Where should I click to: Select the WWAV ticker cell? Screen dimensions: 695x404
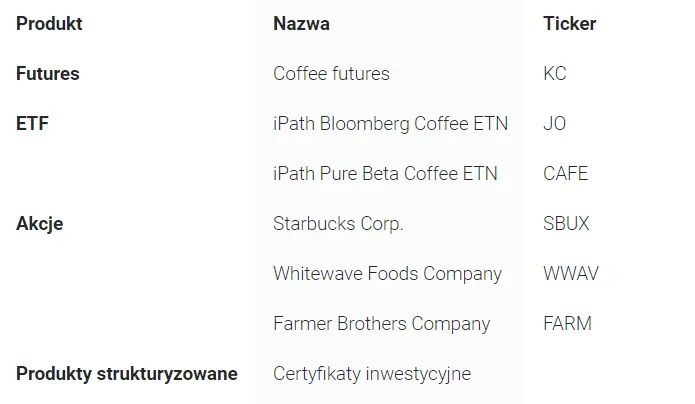pyautogui.click(x=571, y=274)
